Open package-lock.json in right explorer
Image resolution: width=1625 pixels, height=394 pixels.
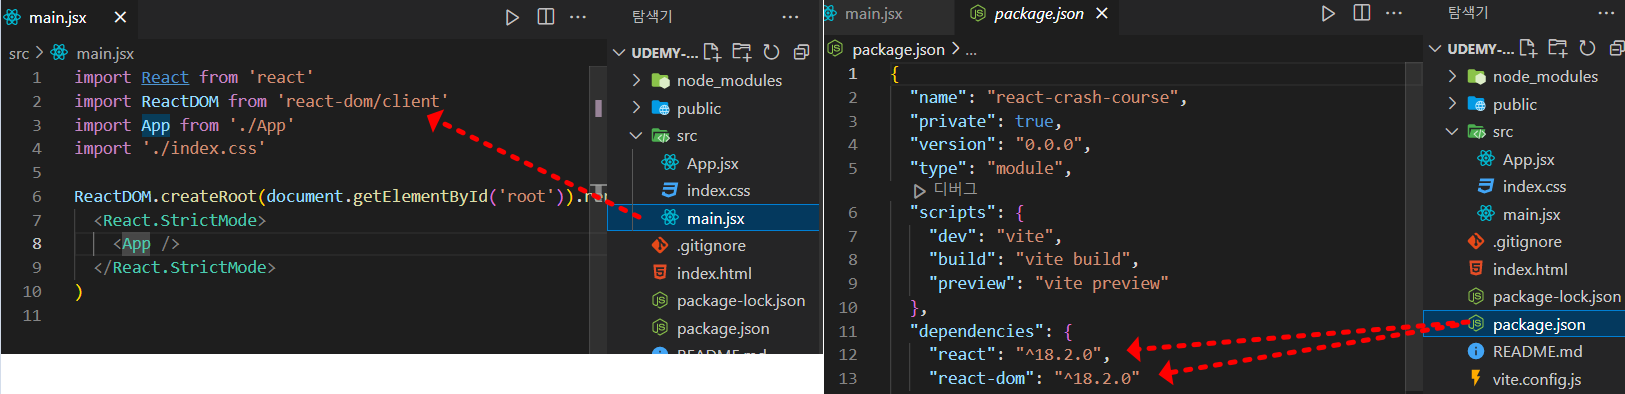(1524, 296)
